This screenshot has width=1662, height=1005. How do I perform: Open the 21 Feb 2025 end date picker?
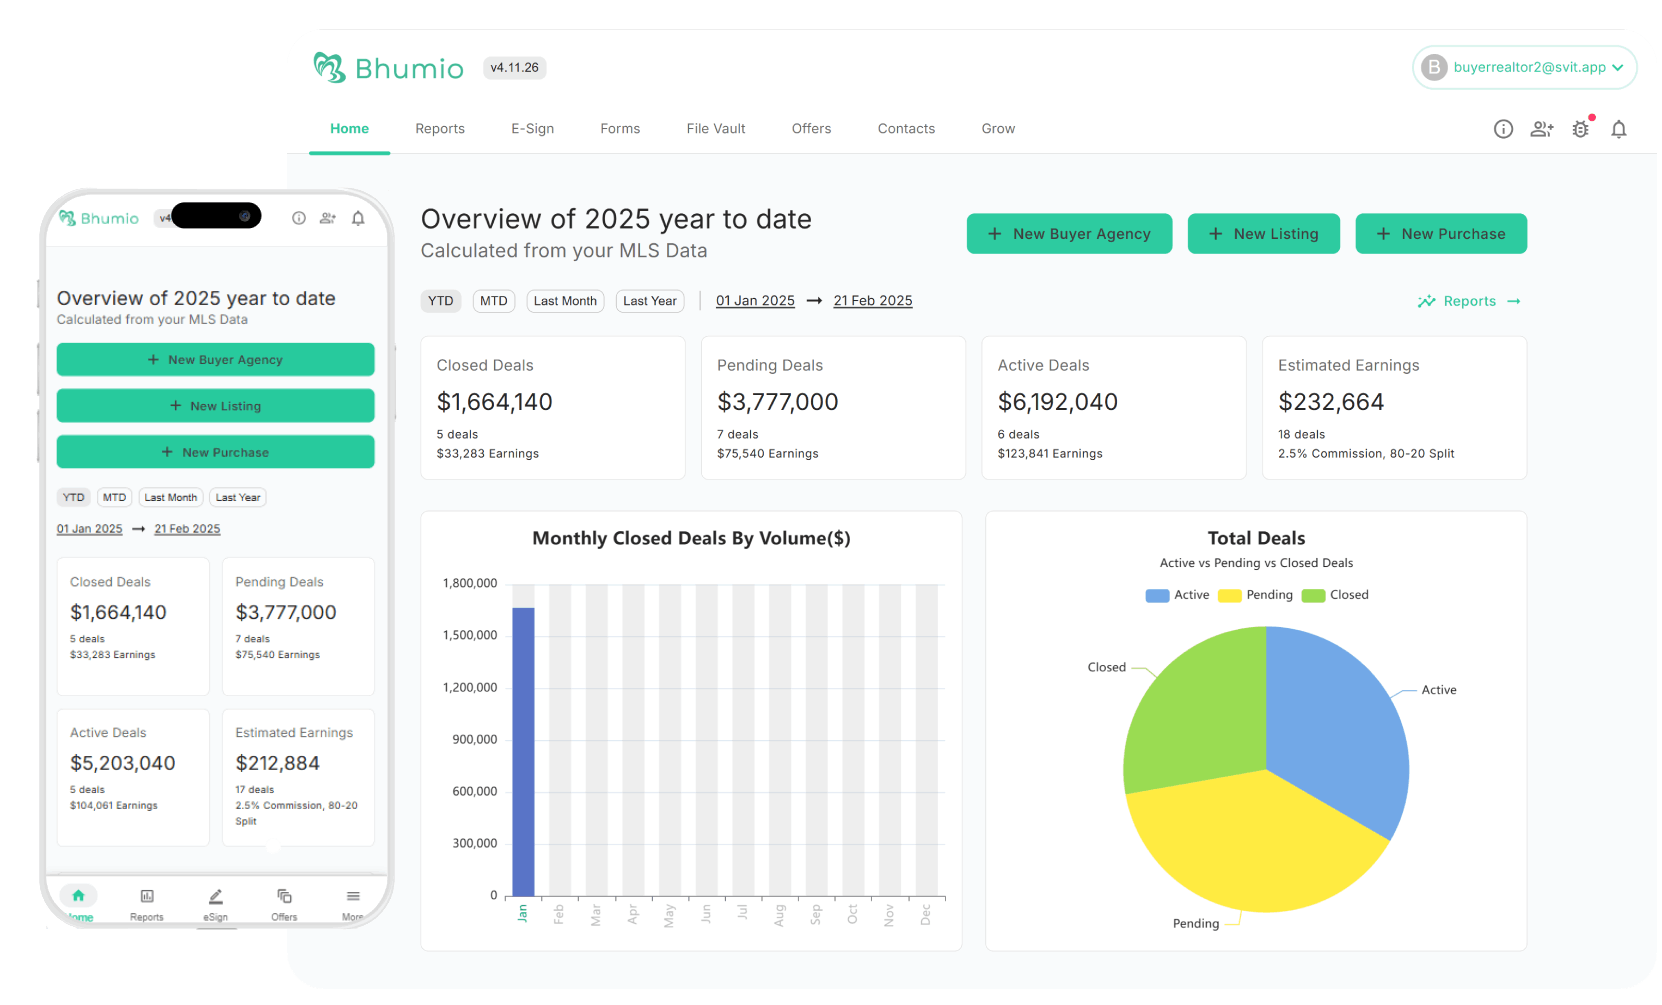point(872,300)
